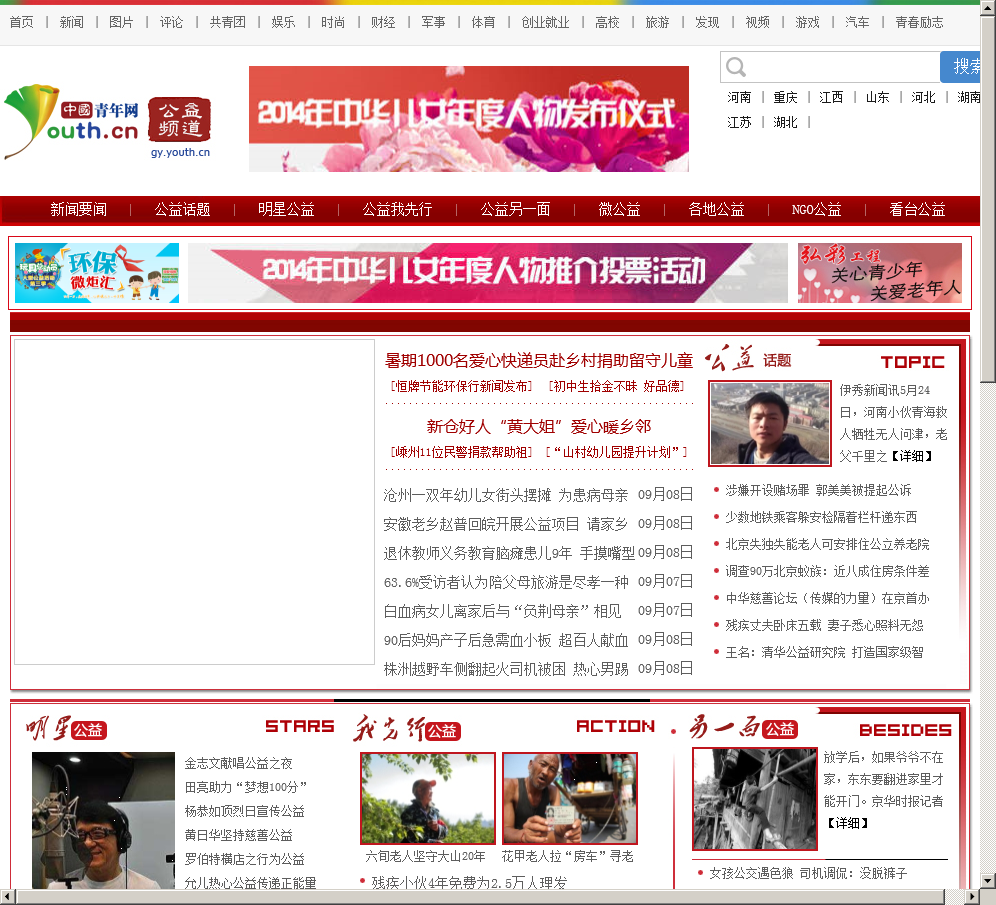Open headline 暑期1000名爱心快递员赴乡村捐助留守儿童
996x905 pixels.
(x=539, y=361)
